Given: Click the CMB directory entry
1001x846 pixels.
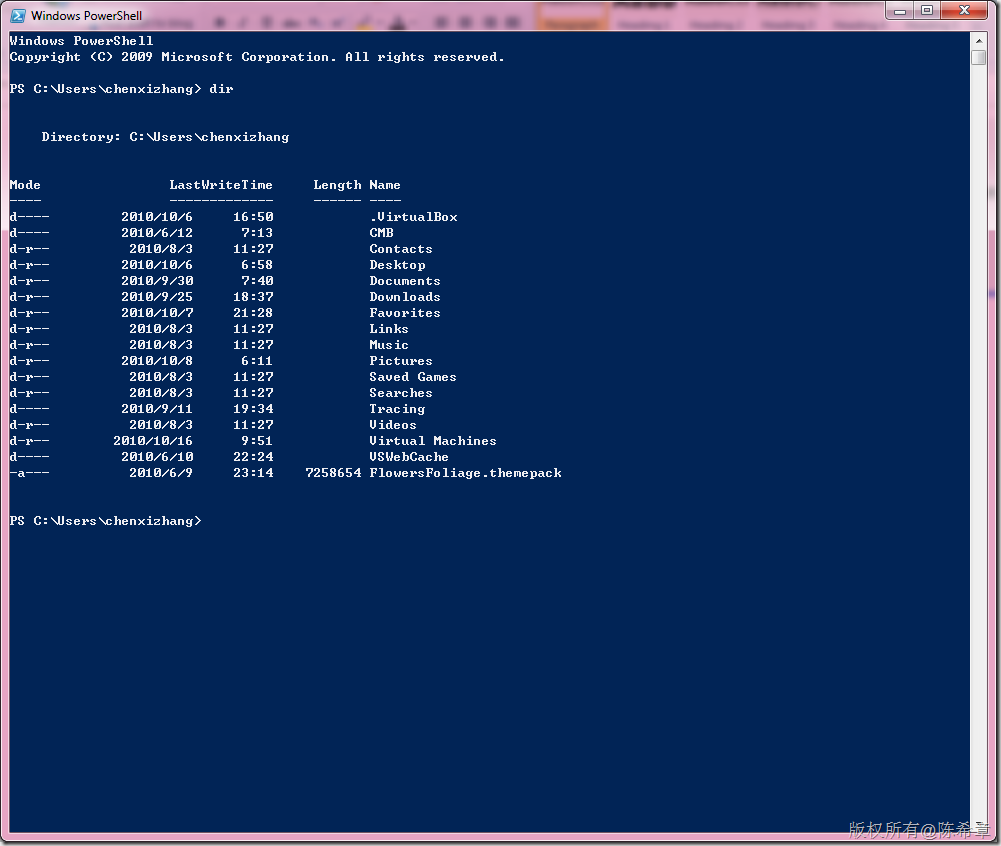Looking at the screenshot, I should tap(381, 233).
